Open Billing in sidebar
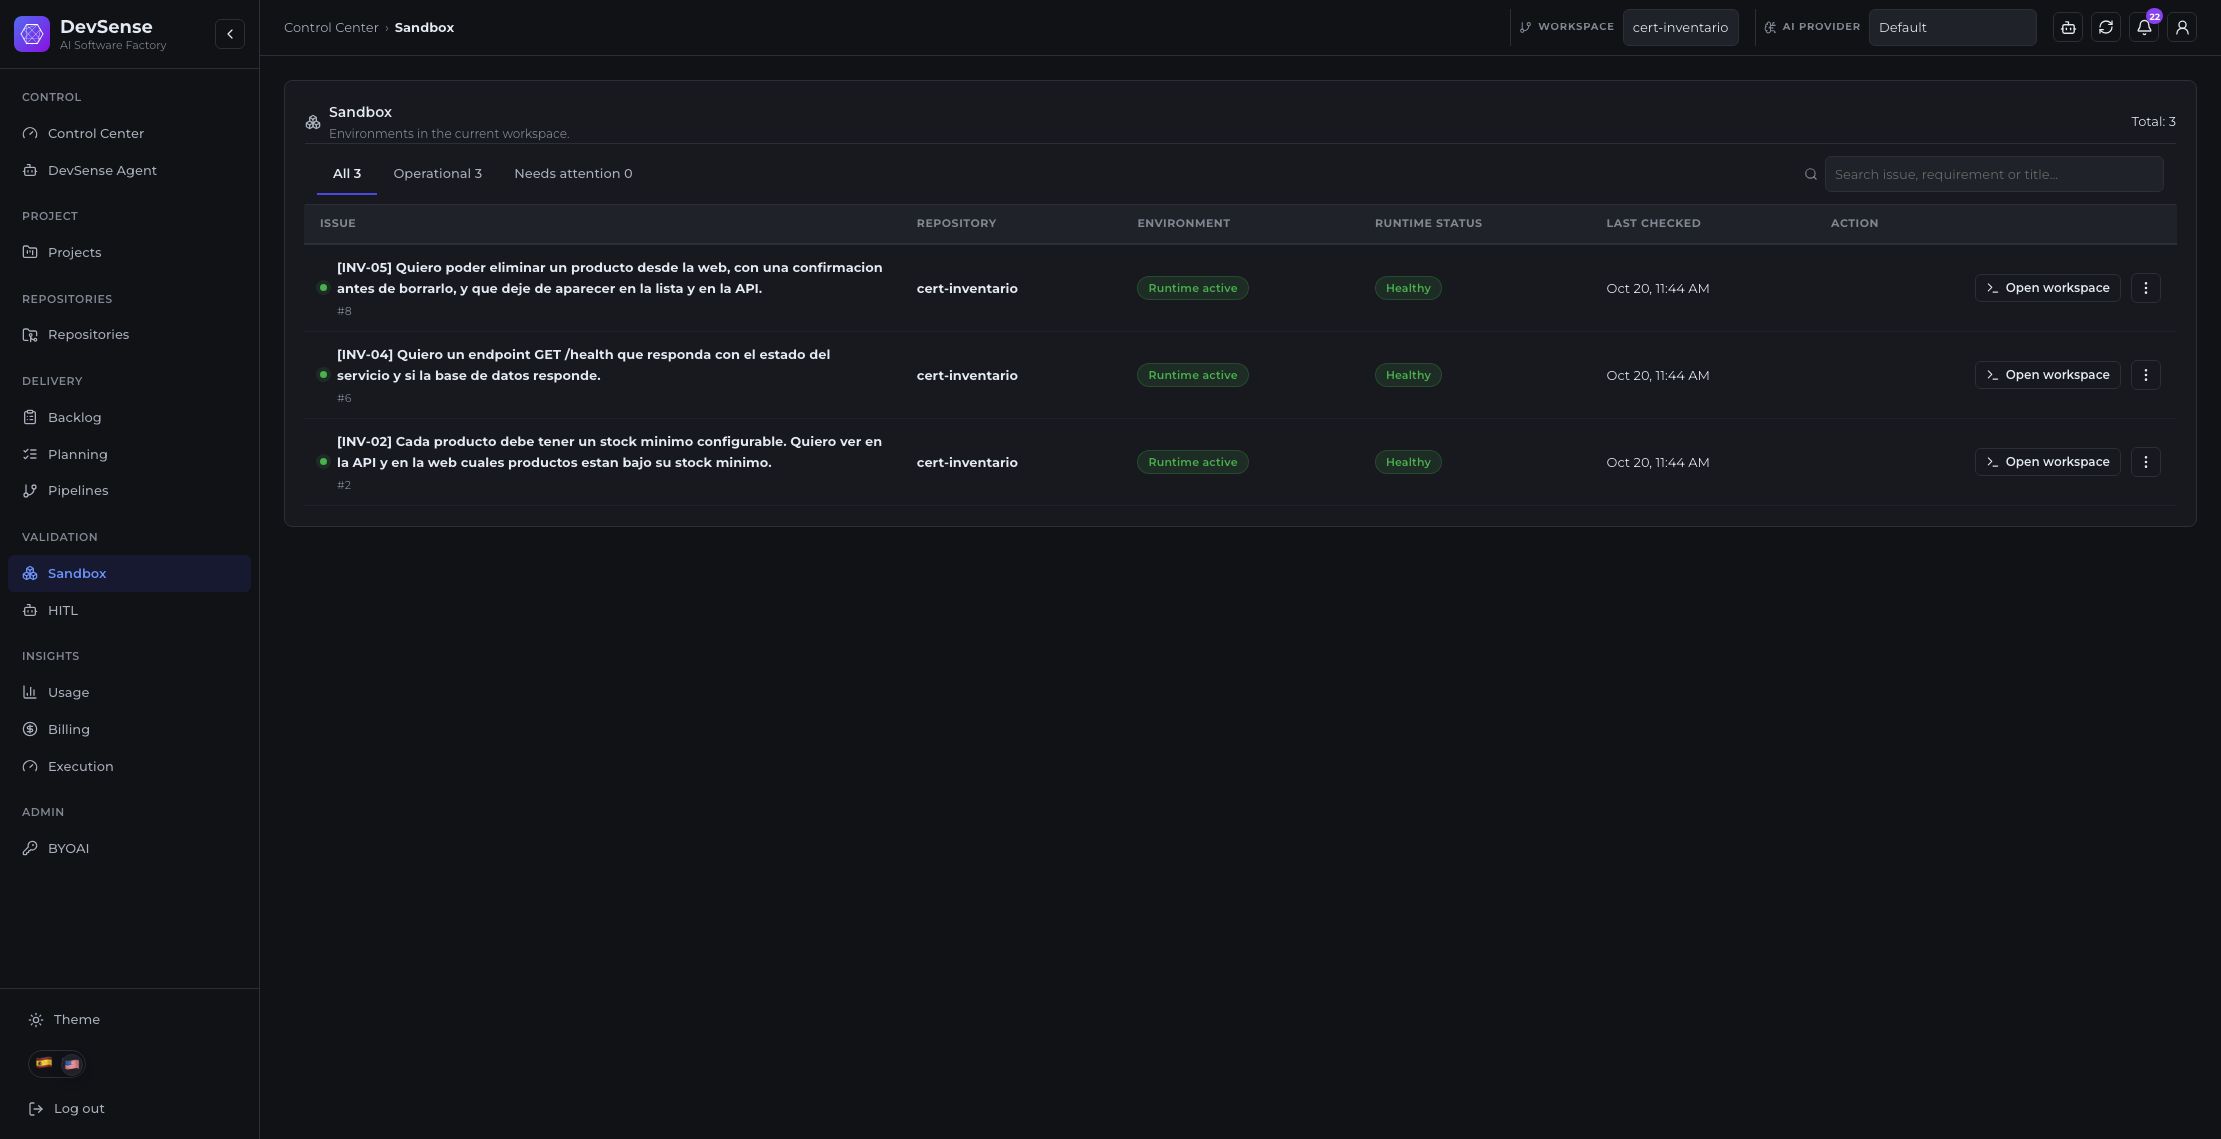Image resolution: width=2221 pixels, height=1139 pixels. click(129, 730)
